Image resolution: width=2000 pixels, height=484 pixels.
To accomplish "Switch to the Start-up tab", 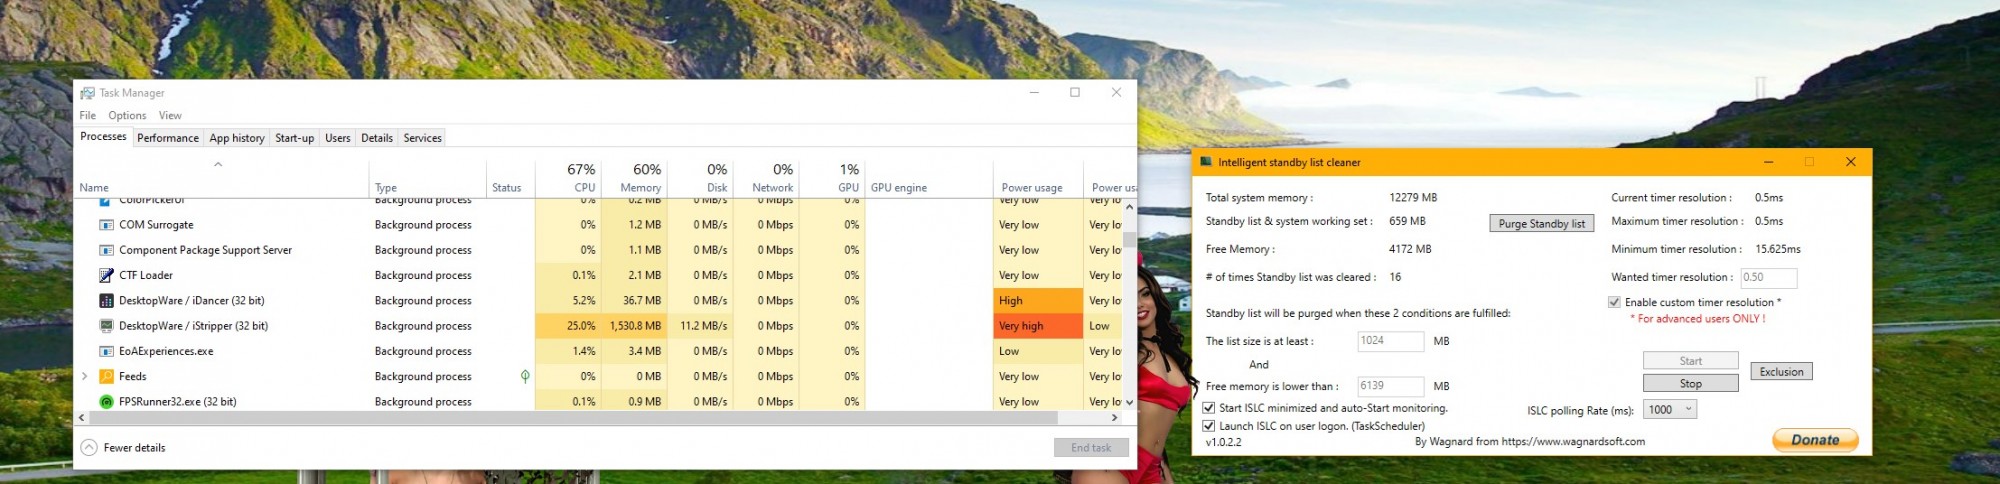I will click(x=294, y=138).
